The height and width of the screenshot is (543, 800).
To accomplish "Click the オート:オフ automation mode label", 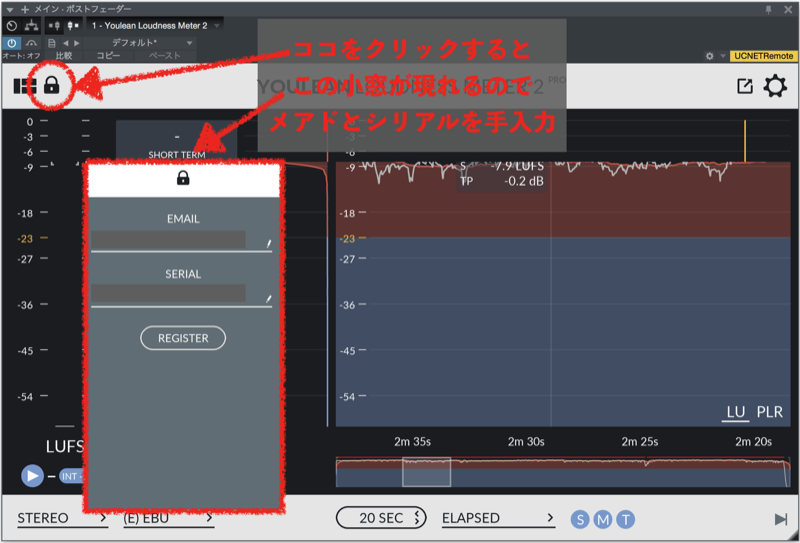I will [x=22, y=56].
